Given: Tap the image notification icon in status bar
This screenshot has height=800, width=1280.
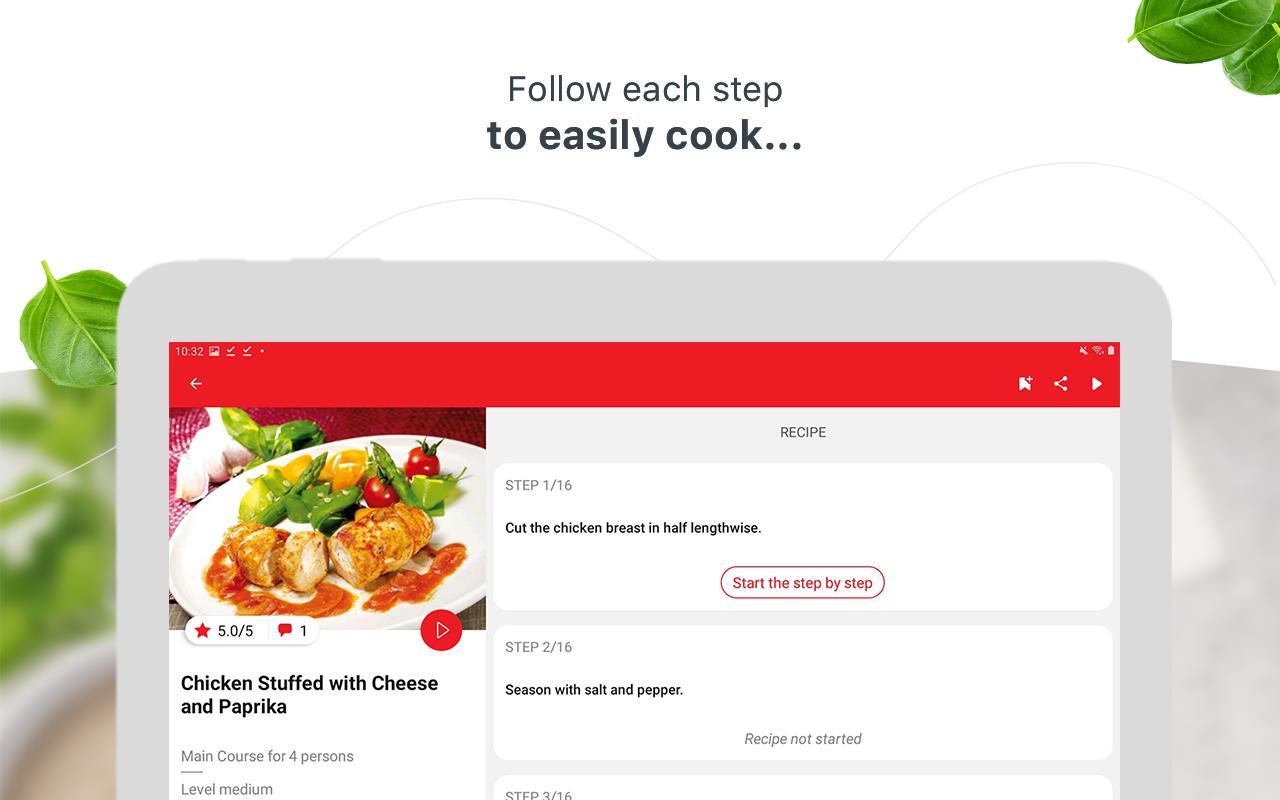Looking at the screenshot, I should [x=214, y=351].
